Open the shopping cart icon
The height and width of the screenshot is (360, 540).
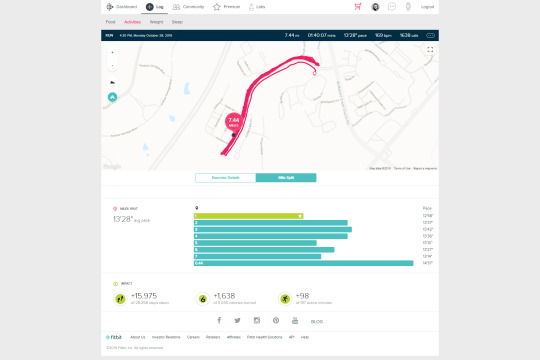[358, 7]
